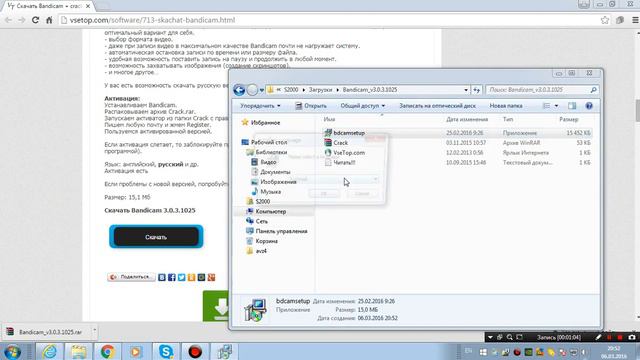Viewport: 640px width, 360px height.
Task: Select the bdcamsetup application file
Action: (x=349, y=133)
